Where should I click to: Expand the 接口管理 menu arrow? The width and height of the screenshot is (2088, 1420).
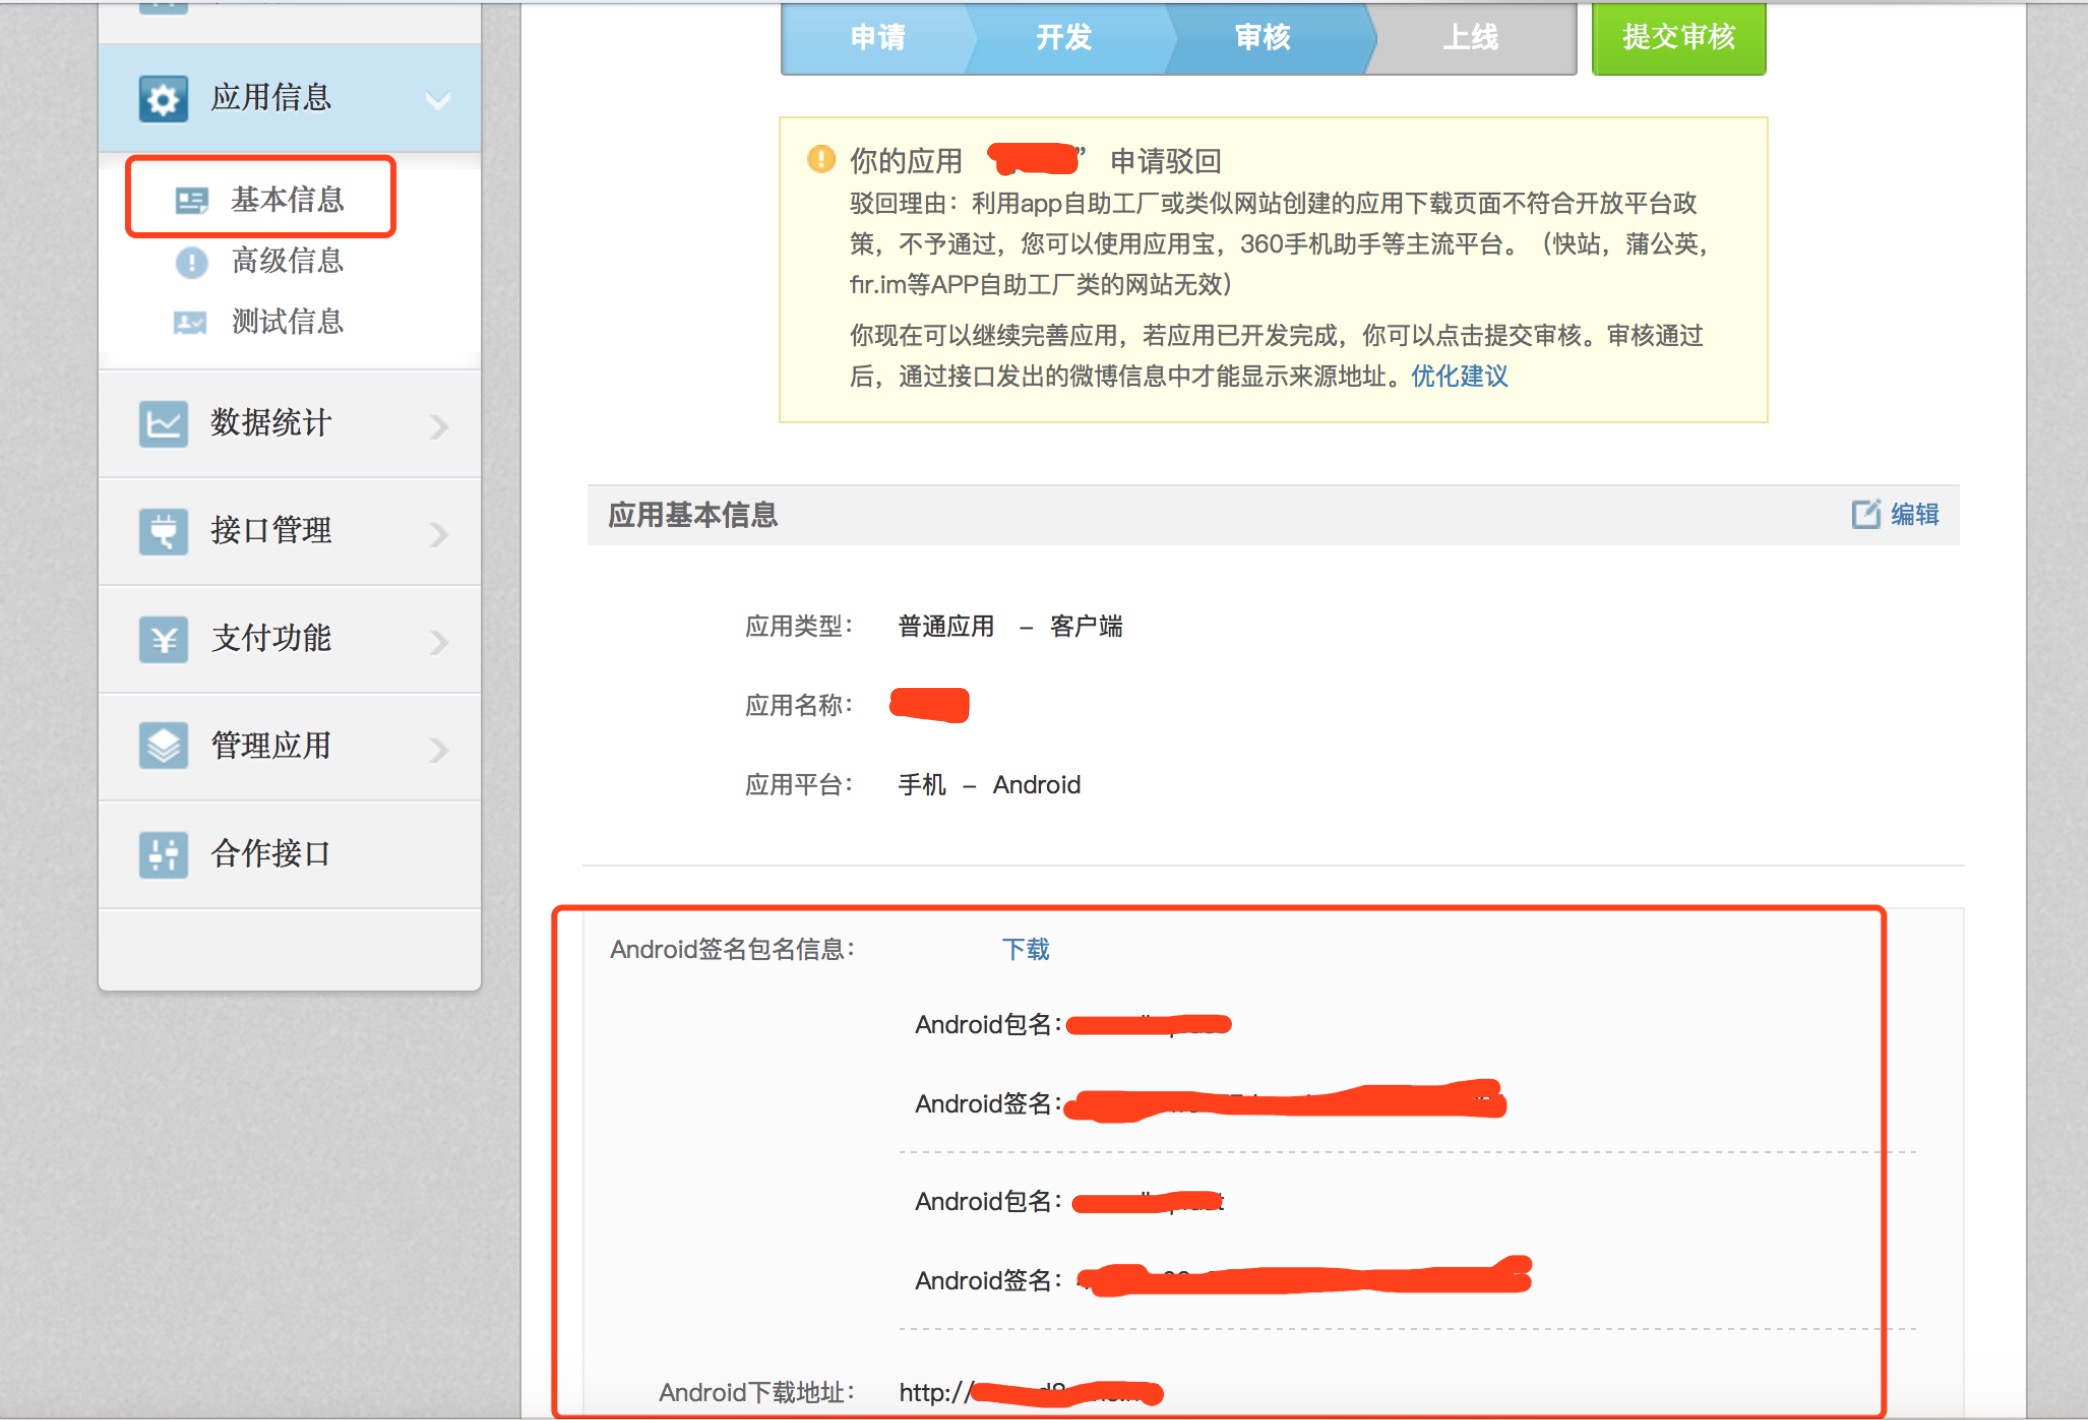pyautogui.click(x=439, y=533)
